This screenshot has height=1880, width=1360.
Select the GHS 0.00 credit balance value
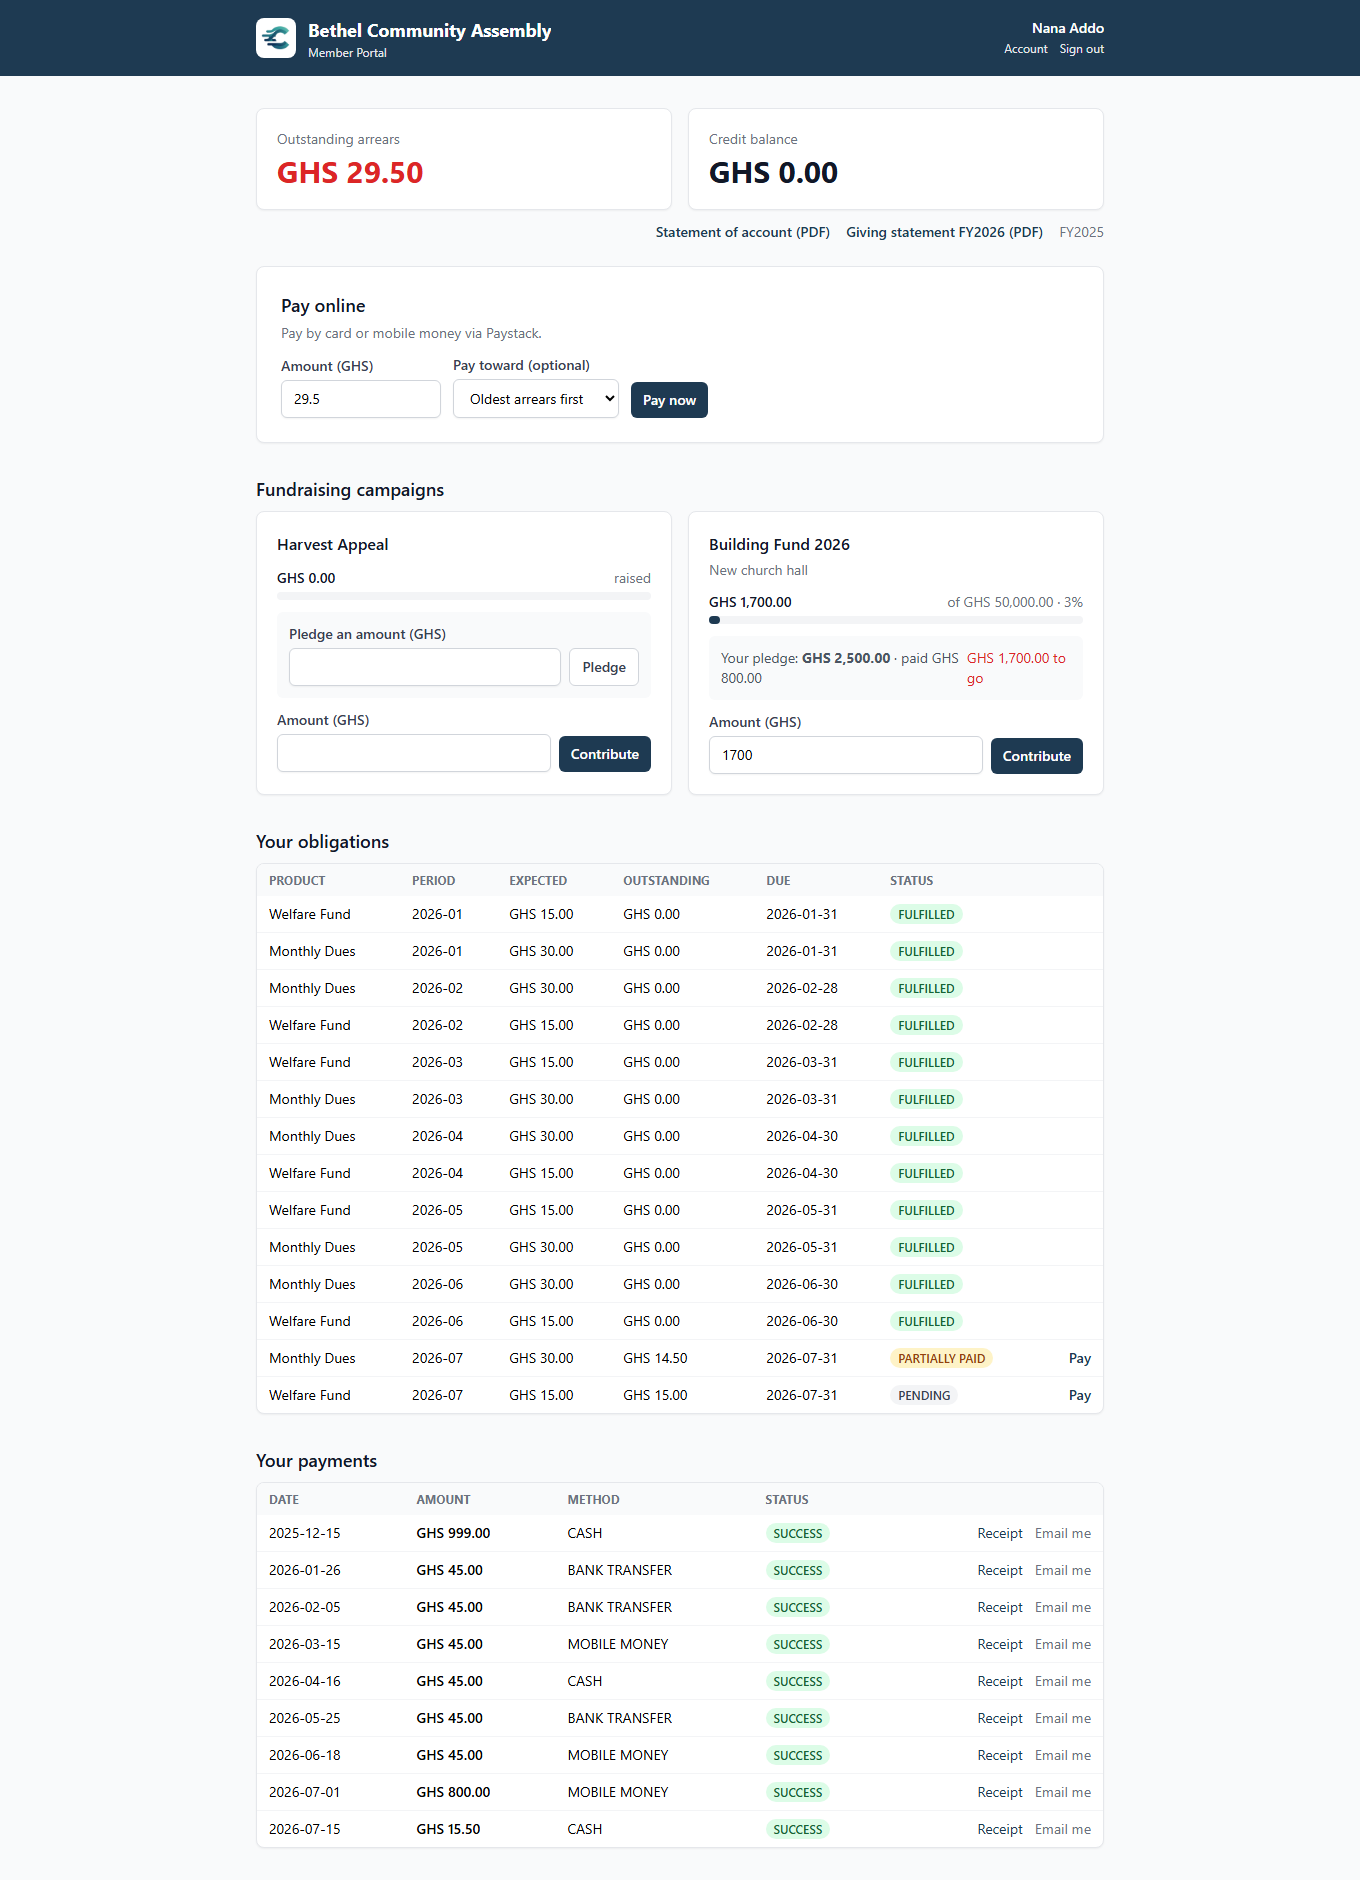(x=773, y=173)
